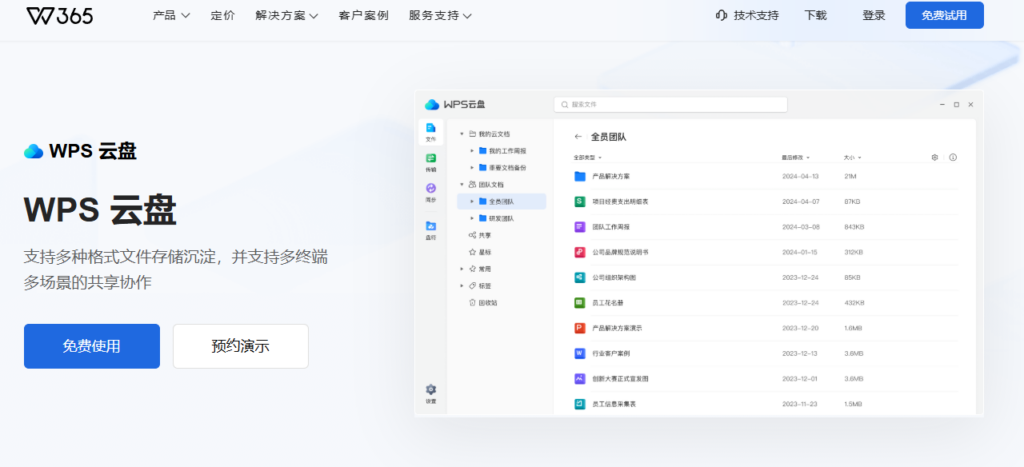Expand the 标签 tree arrow
The height and width of the screenshot is (467, 1024).
pyautogui.click(x=462, y=286)
